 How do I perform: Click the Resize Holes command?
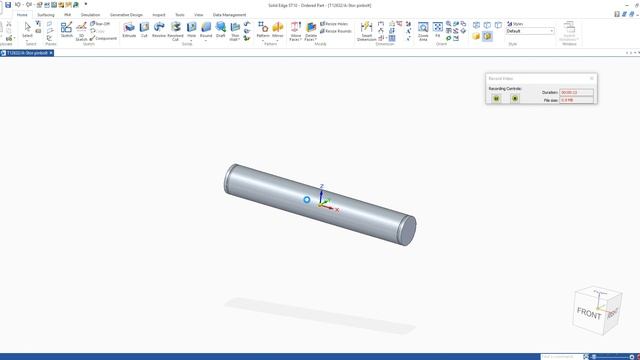(334, 24)
